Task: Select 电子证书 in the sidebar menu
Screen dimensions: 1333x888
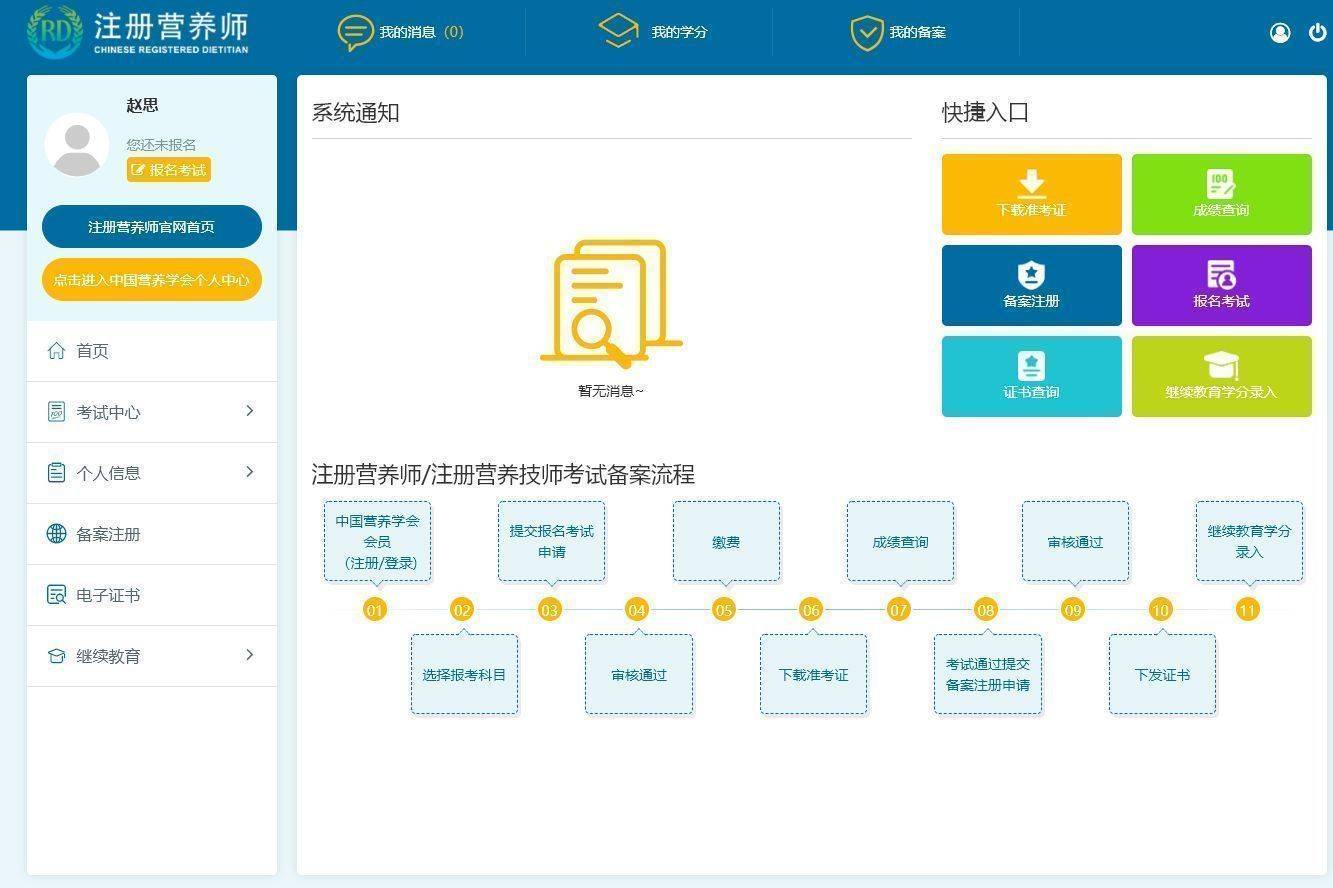Action: [108, 595]
